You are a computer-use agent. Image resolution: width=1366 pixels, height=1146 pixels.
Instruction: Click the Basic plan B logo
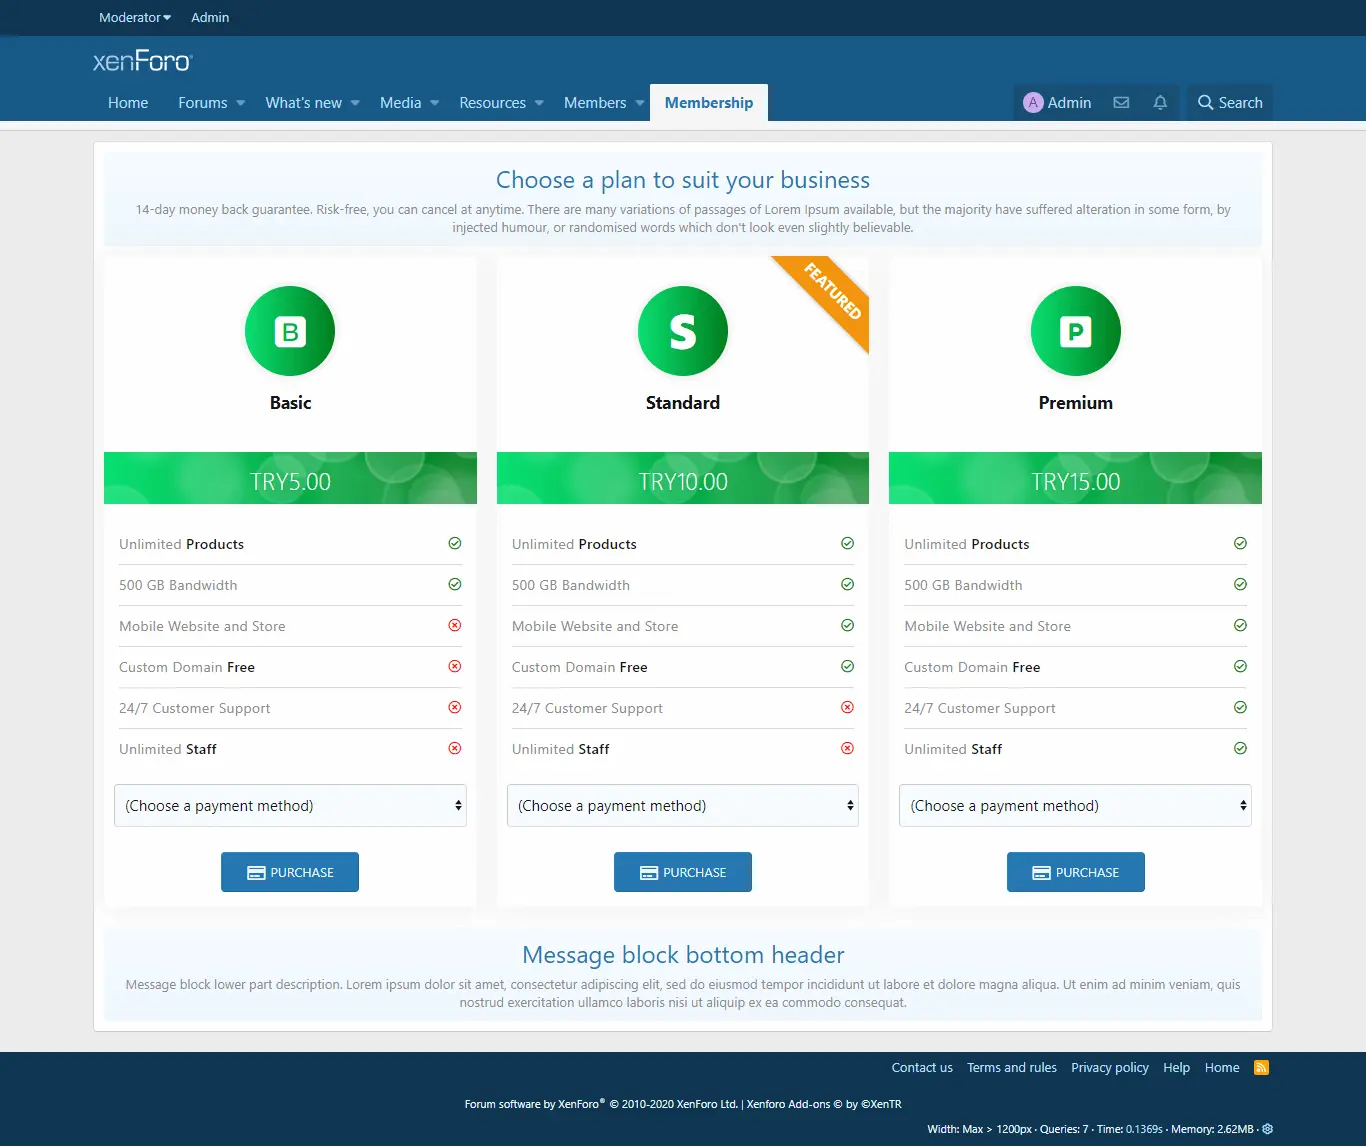pos(290,331)
